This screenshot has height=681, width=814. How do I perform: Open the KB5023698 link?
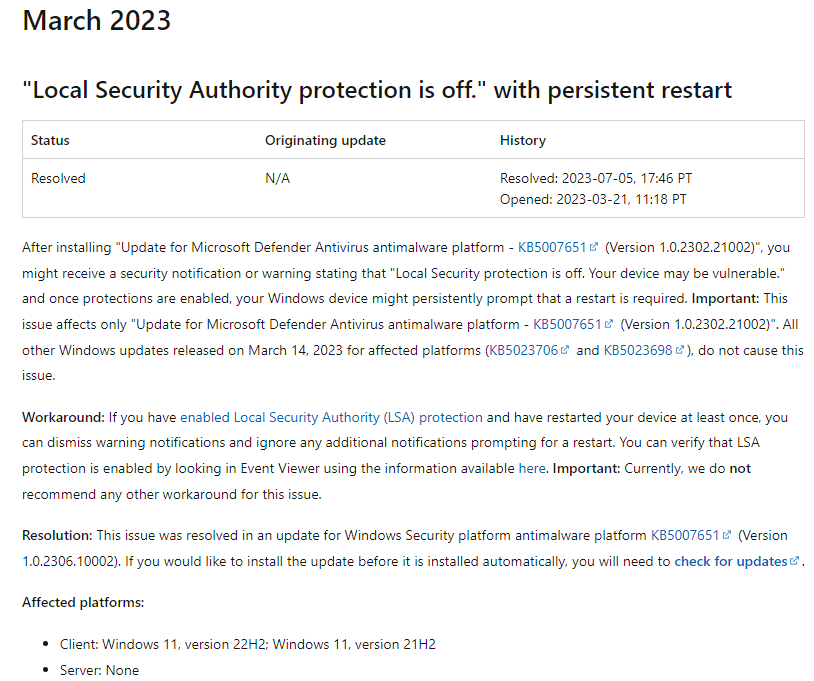(x=638, y=350)
